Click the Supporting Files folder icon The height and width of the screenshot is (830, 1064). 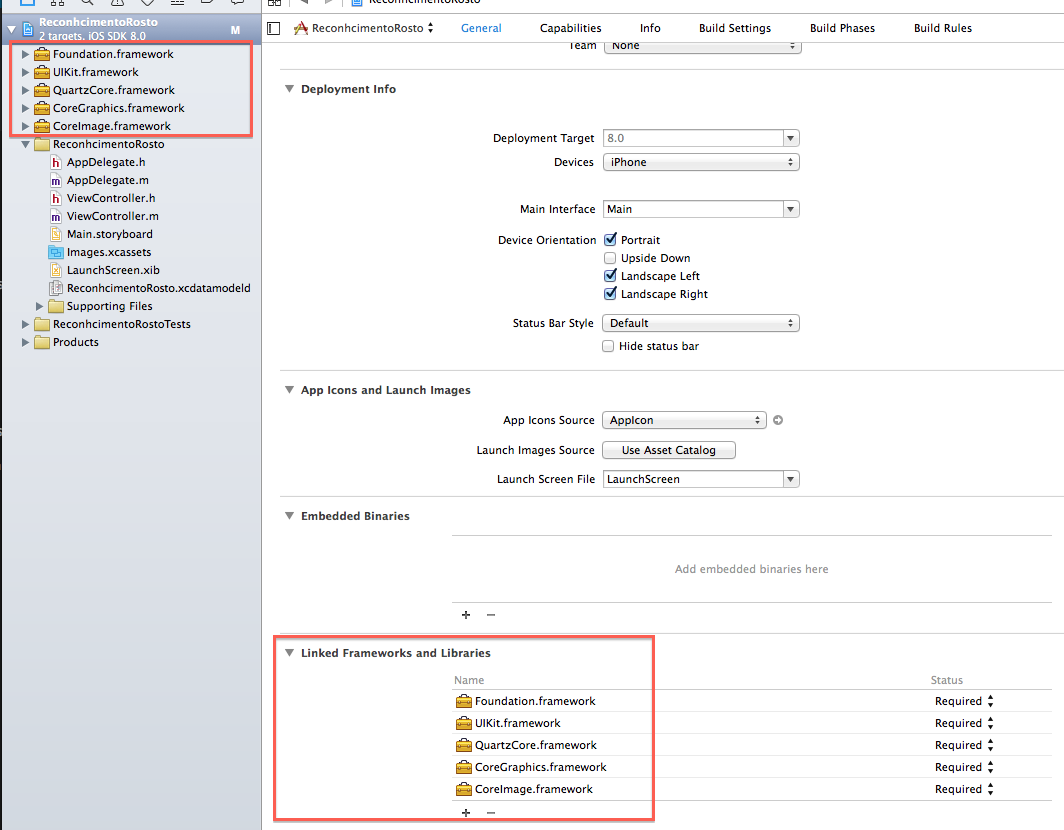pyautogui.click(x=56, y=306)
